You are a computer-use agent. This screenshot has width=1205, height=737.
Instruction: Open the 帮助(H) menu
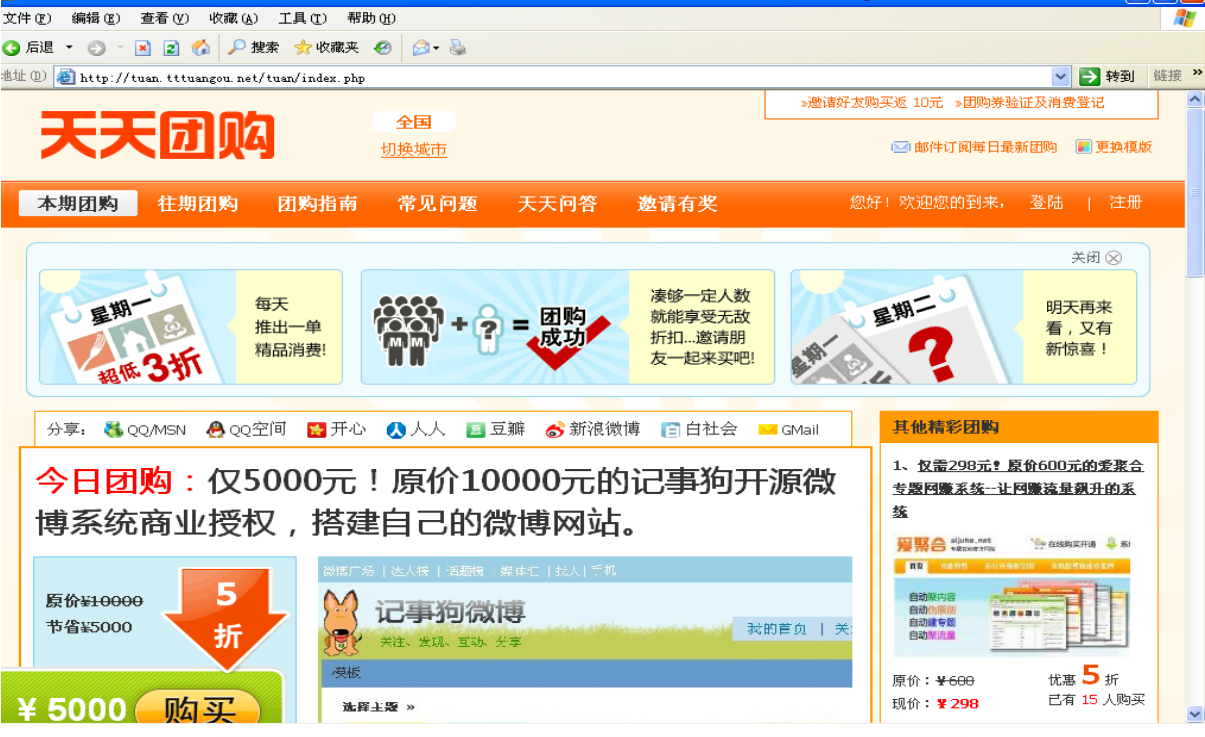point(371,18)
